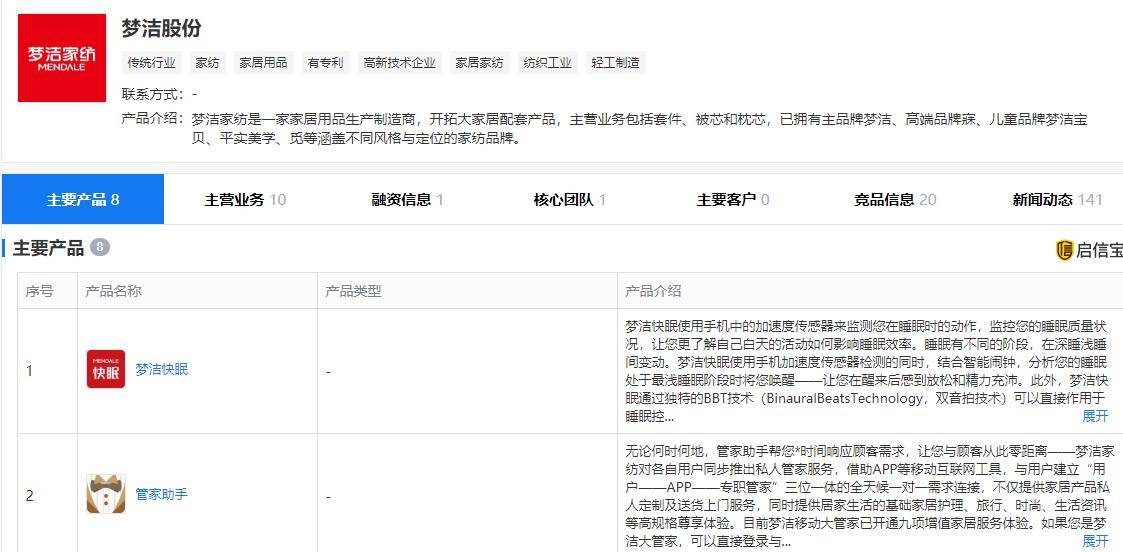Open the 融资信息 tab
Screen dimensions: 1123x552
(407, 199)
